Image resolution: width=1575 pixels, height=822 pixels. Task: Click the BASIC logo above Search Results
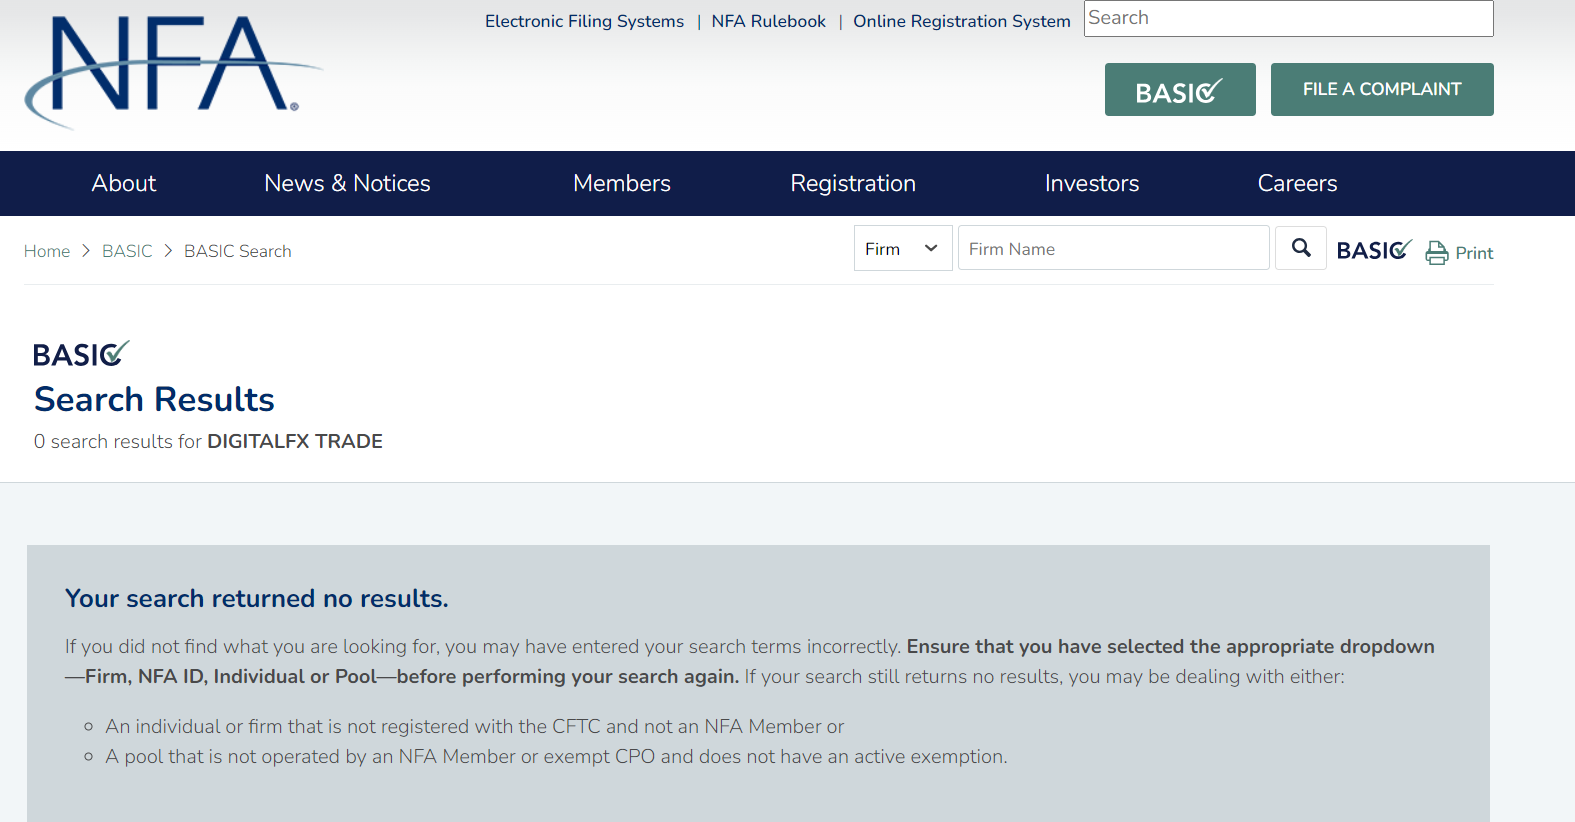(x=81, y=354)
